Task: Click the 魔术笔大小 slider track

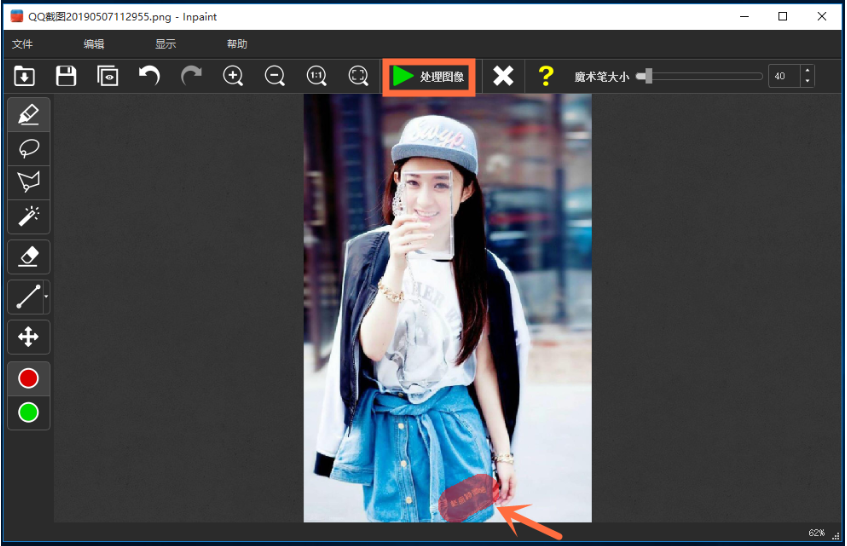Action: (700, 76)
